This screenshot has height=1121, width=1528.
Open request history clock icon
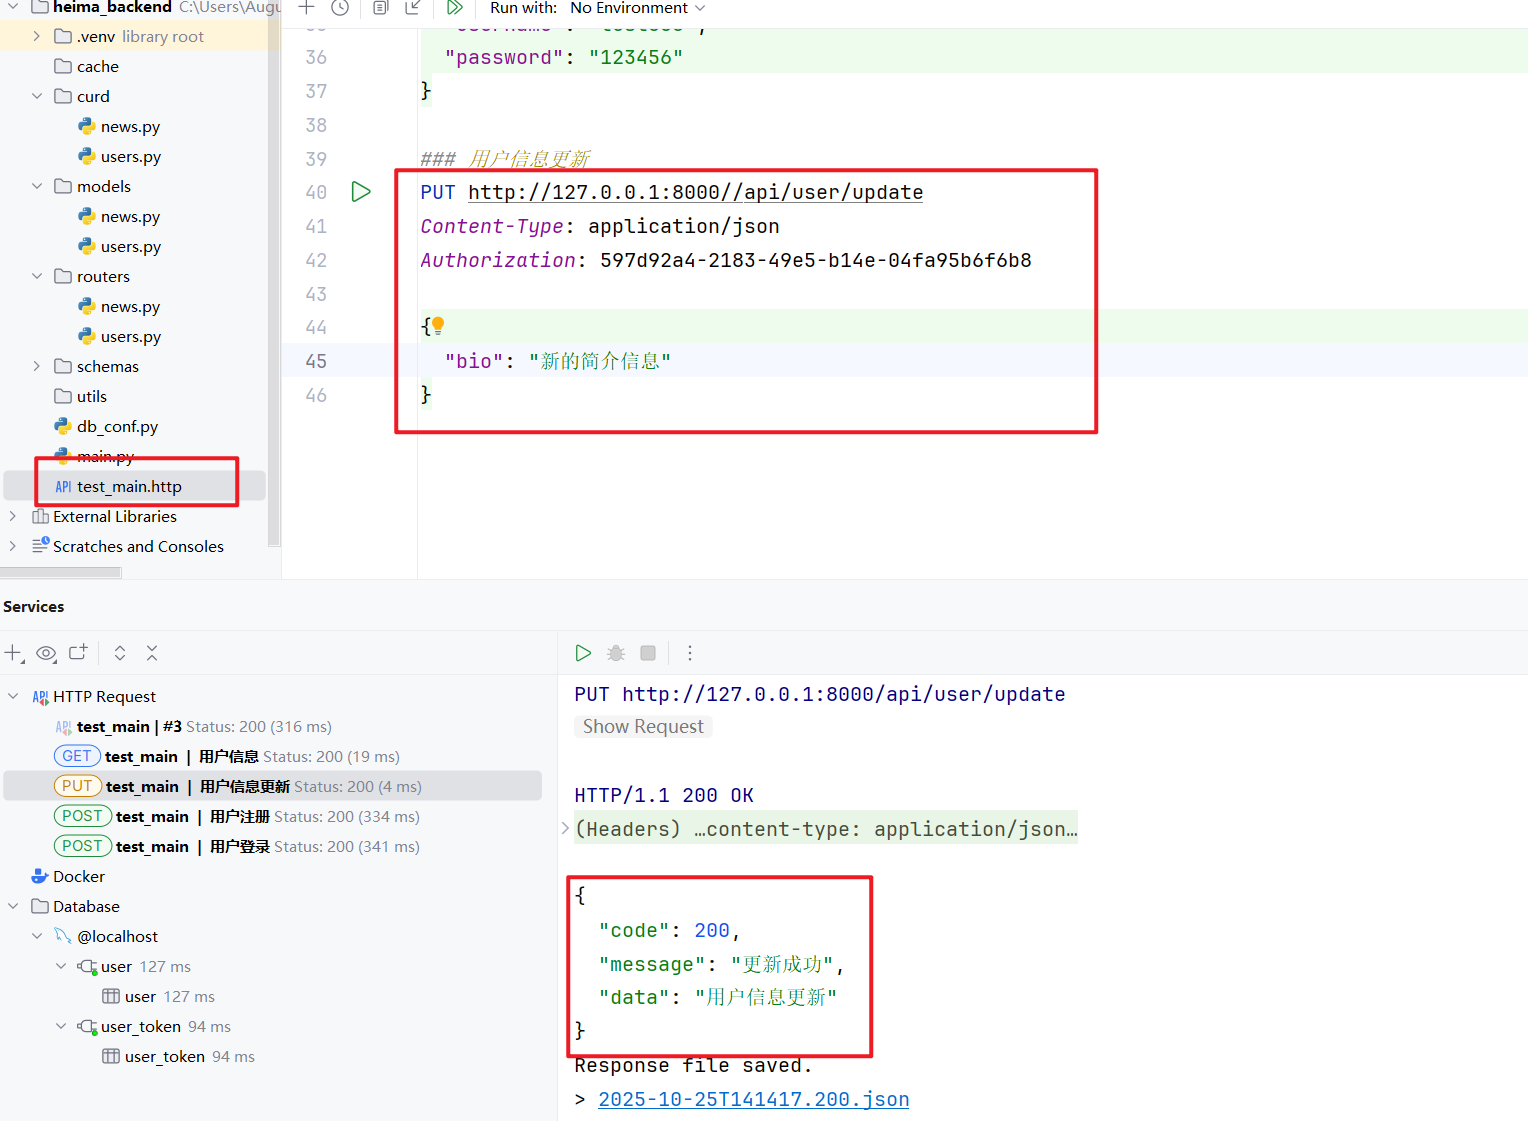(x=340, y=8)
